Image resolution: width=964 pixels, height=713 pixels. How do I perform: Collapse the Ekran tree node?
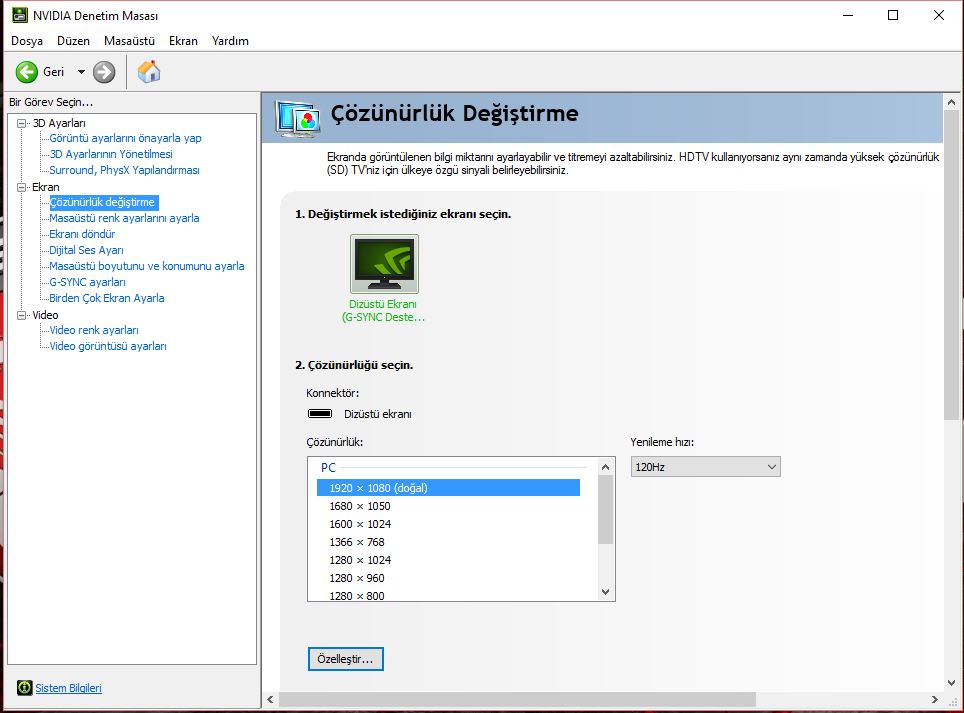point(22,187)
